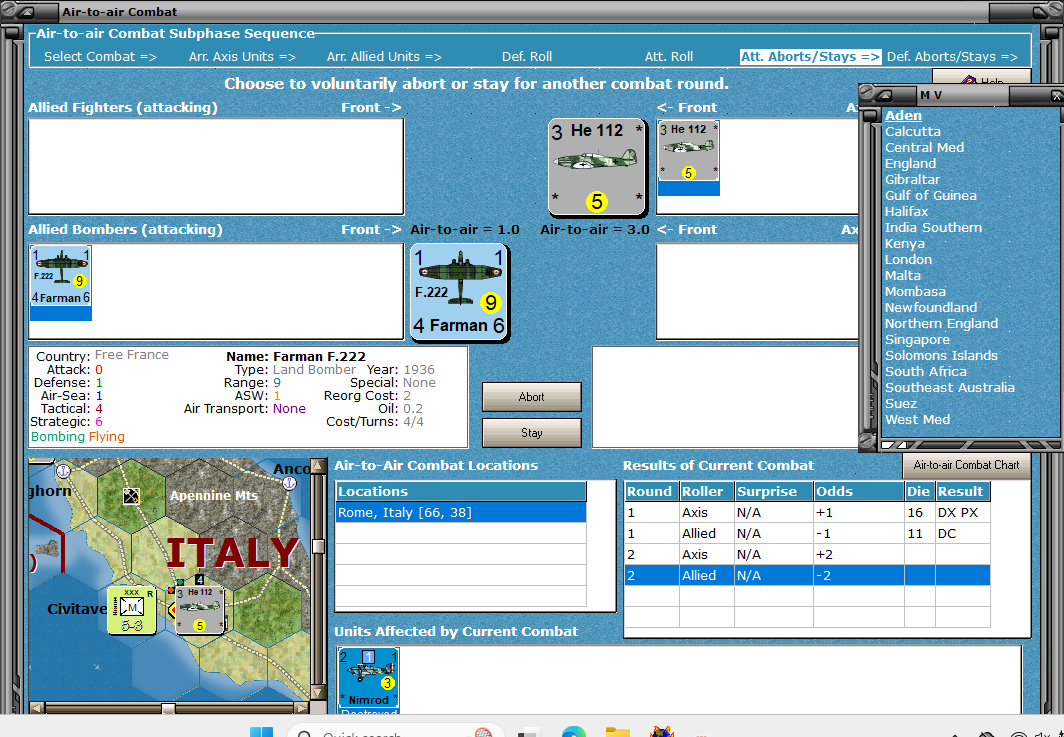
Task: Click the Locations list header
Action: coord(461,491)
